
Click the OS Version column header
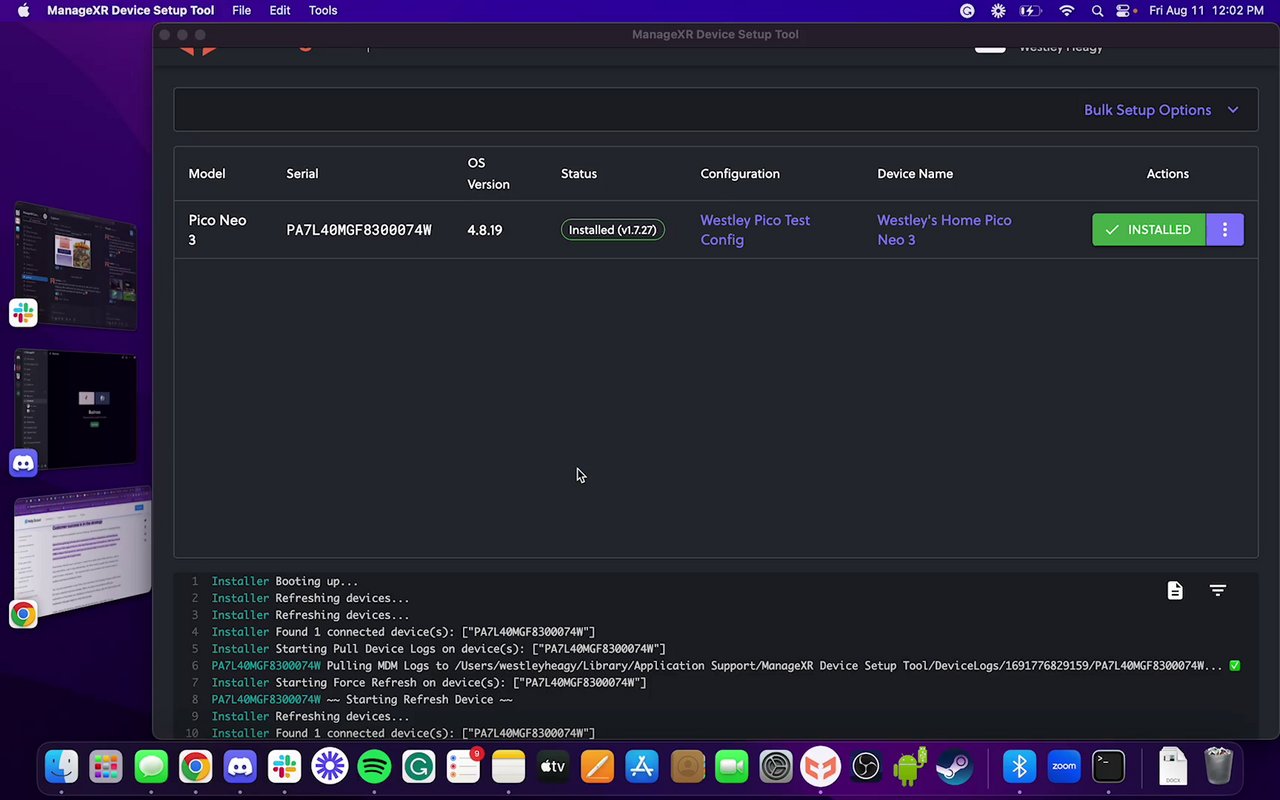tap(488, 174)
